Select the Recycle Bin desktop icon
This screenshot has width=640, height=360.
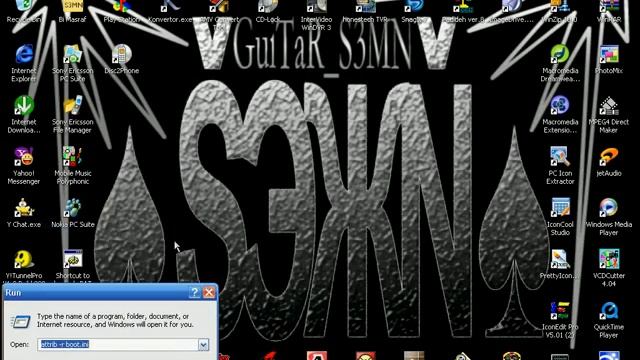[24, 10]
